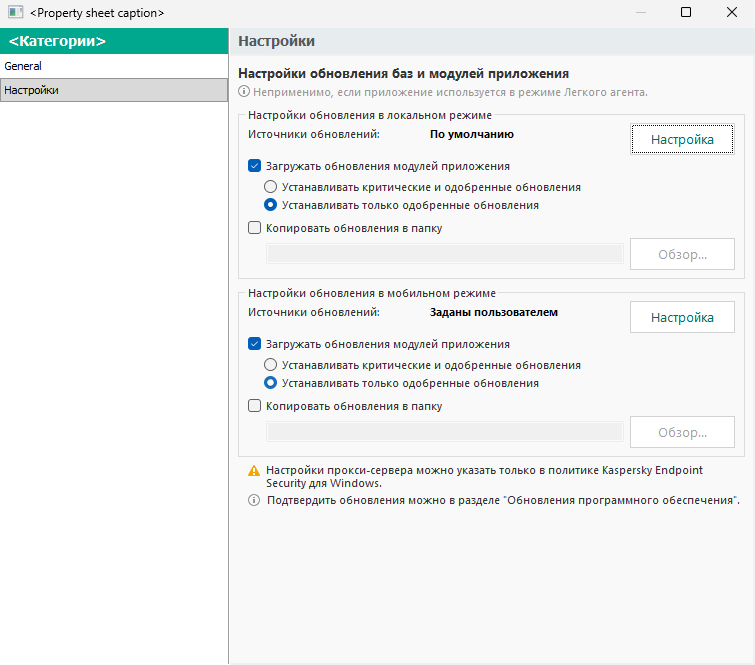Click the proxy server settings warning text
This screenshot has height=665, width=755.
(x=484, y=477)
